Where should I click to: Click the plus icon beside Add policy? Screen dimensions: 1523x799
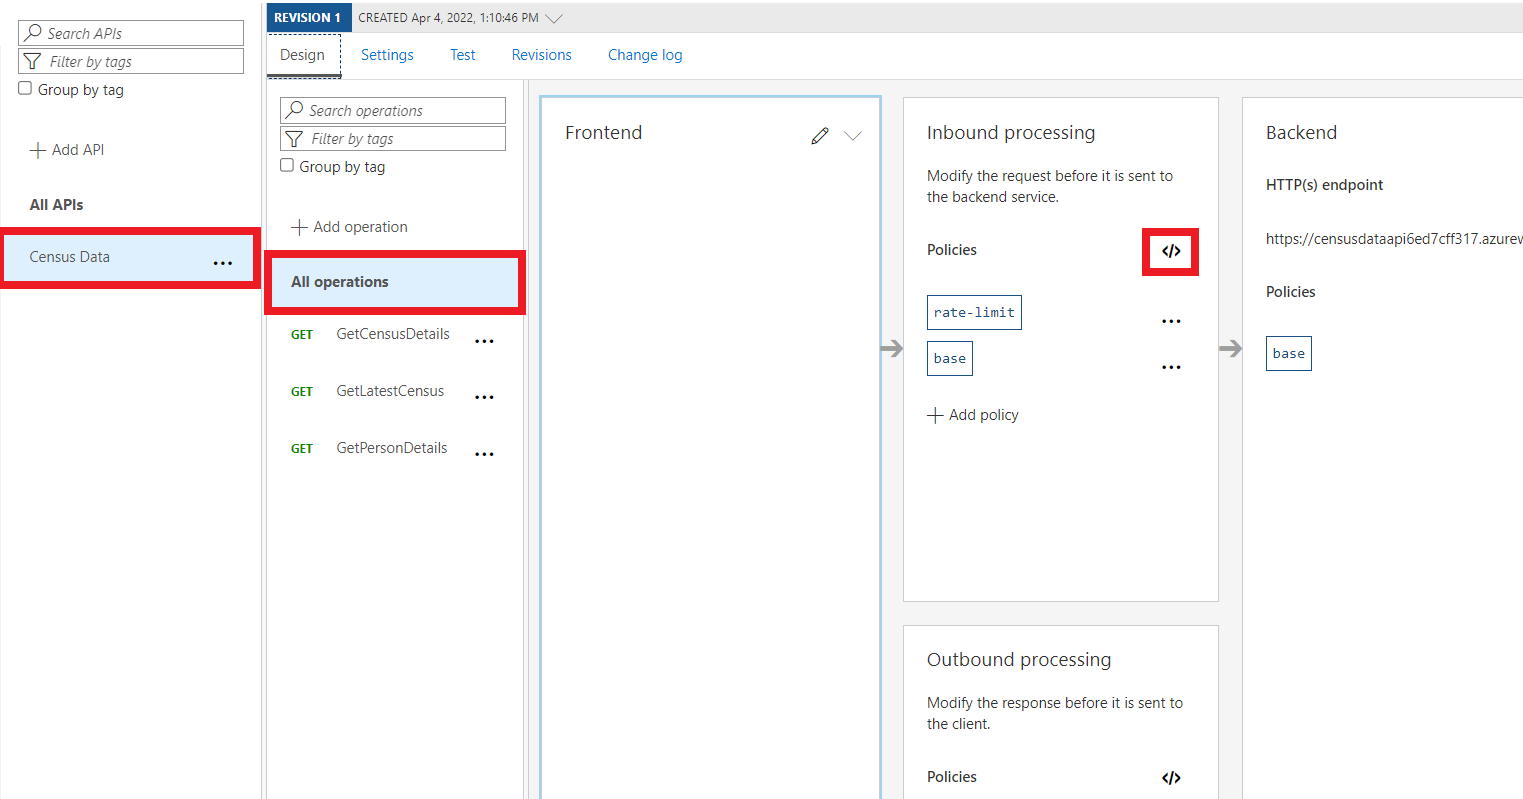tap(935, 415)
